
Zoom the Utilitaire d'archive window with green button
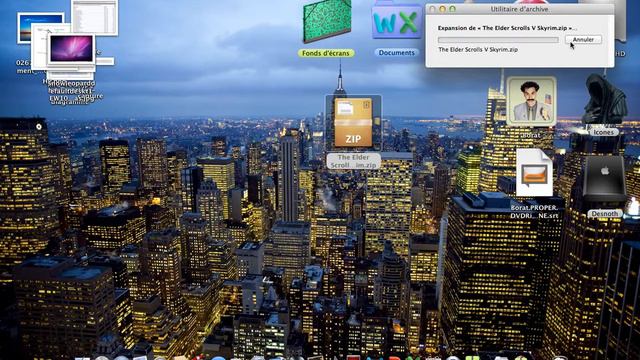(x=452, y=9)
